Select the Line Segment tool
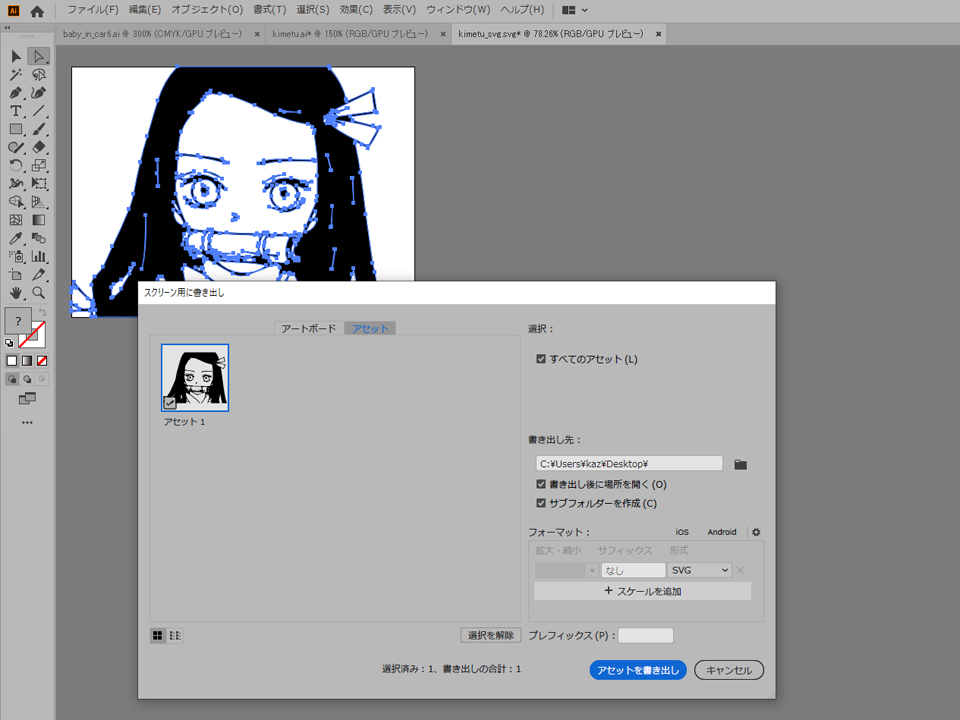 (39, 111)
